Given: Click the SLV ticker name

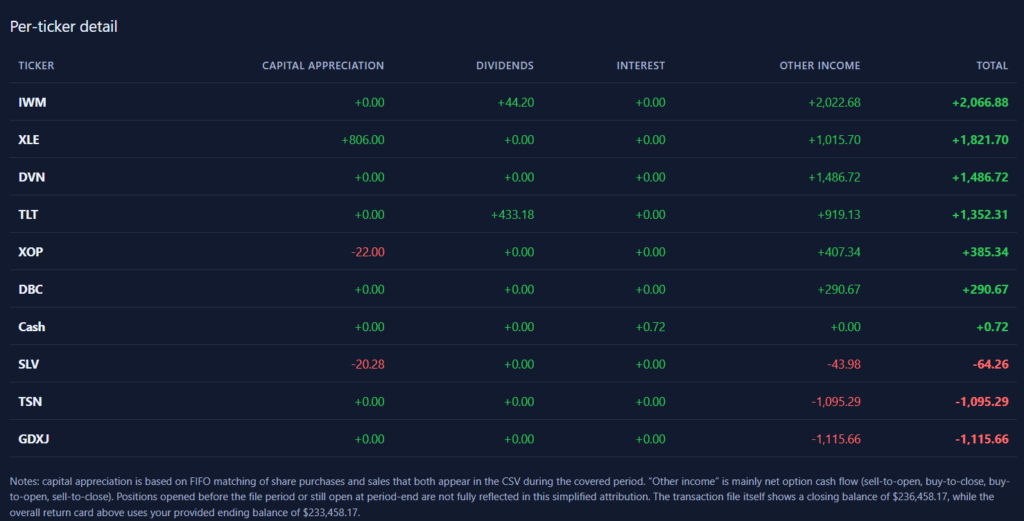Looking at the screenshot, I should click(x=29, y=364).
